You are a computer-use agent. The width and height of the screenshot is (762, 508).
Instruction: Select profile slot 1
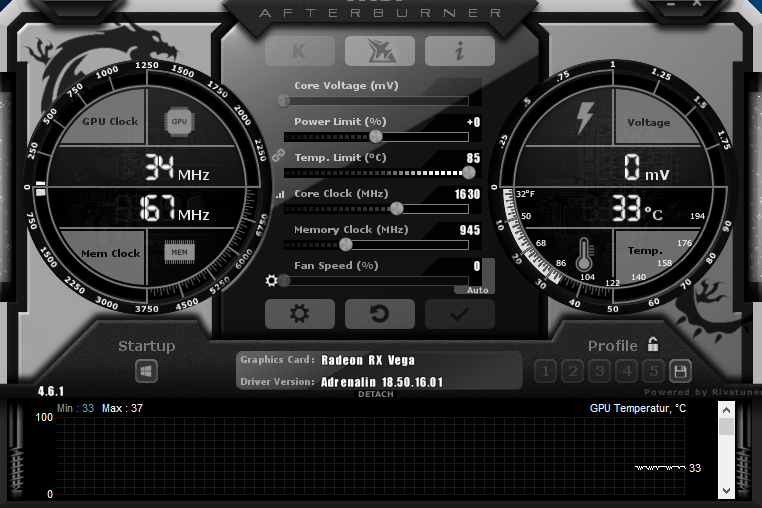coord(546,372)
